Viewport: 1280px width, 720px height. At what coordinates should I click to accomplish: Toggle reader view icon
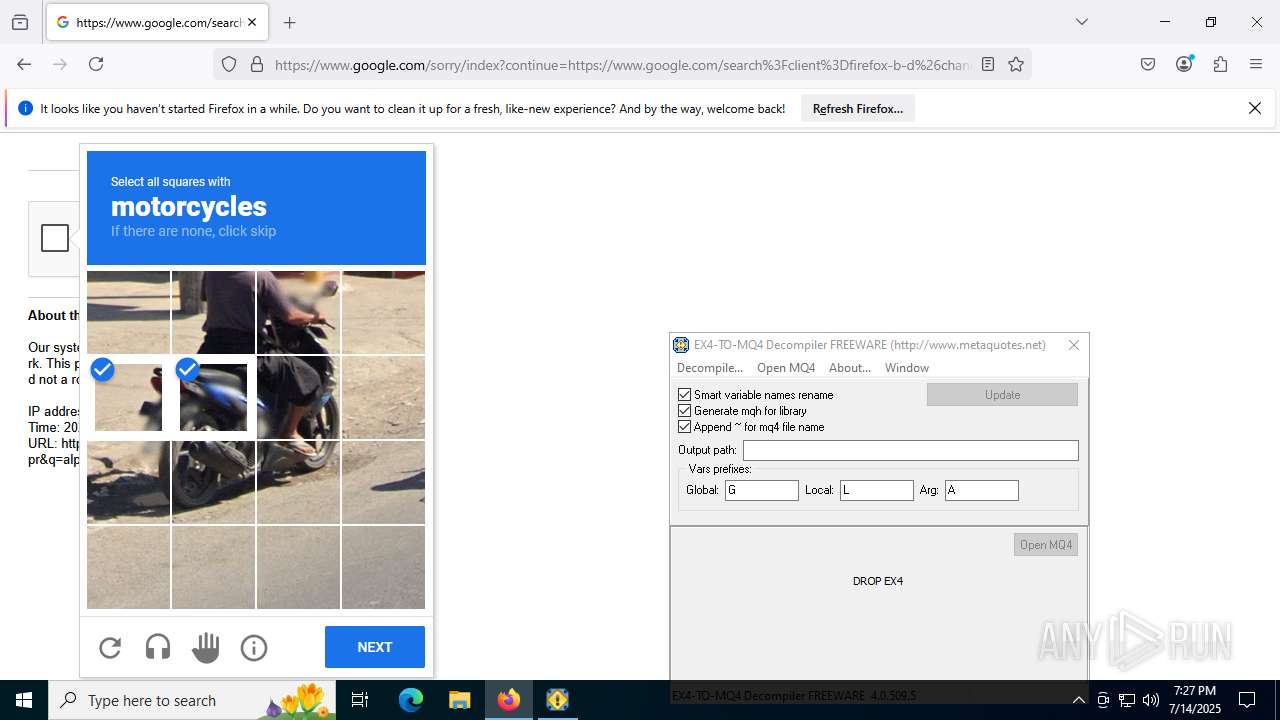pyautogui.click(x=988, y=65)
